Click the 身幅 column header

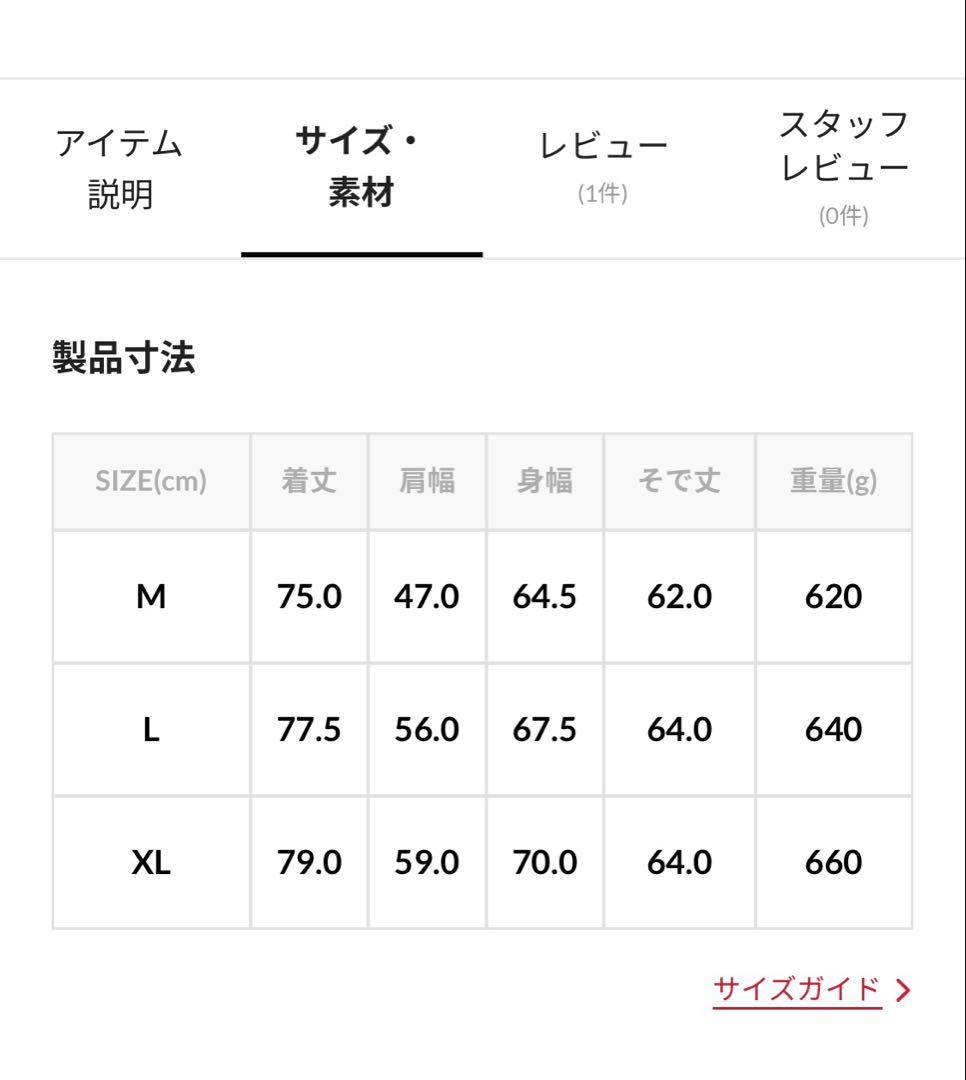545,481
